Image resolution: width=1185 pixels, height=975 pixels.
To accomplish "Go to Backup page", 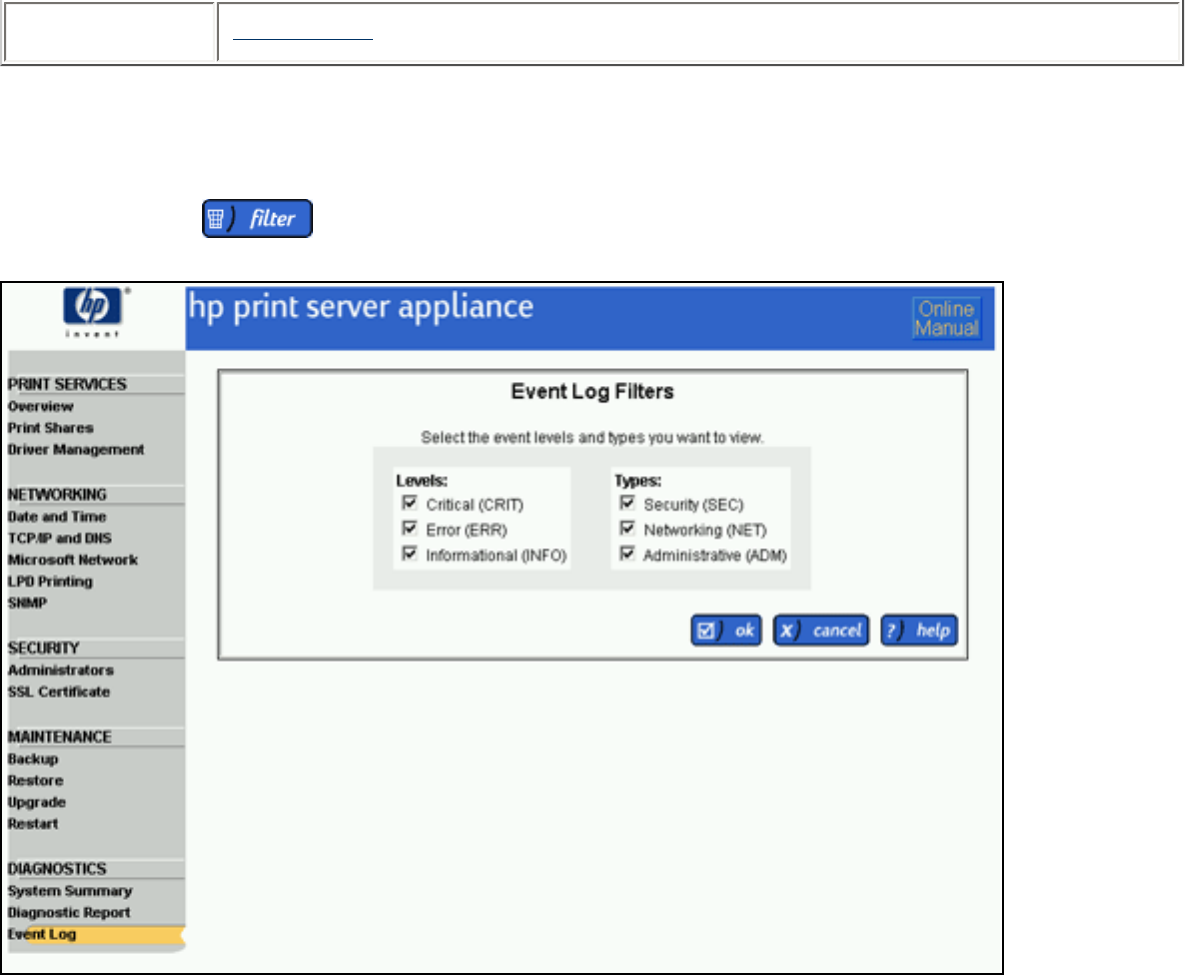I will [32, 759].
